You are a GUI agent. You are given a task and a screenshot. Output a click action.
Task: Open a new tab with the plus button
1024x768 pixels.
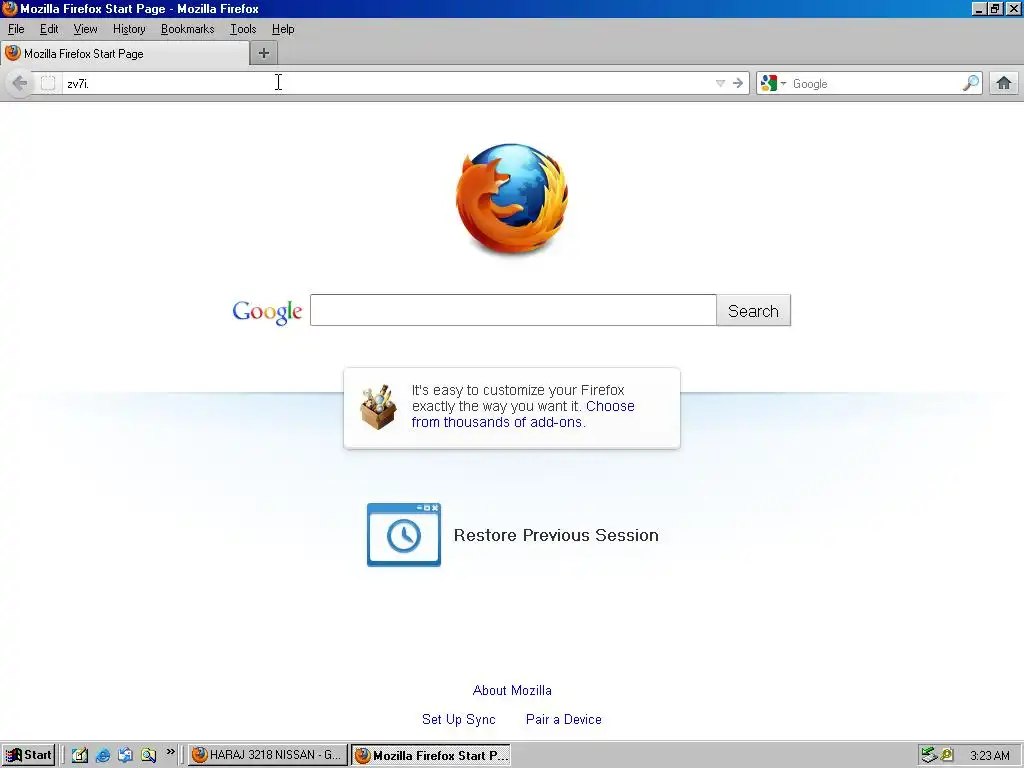[264, 54]
